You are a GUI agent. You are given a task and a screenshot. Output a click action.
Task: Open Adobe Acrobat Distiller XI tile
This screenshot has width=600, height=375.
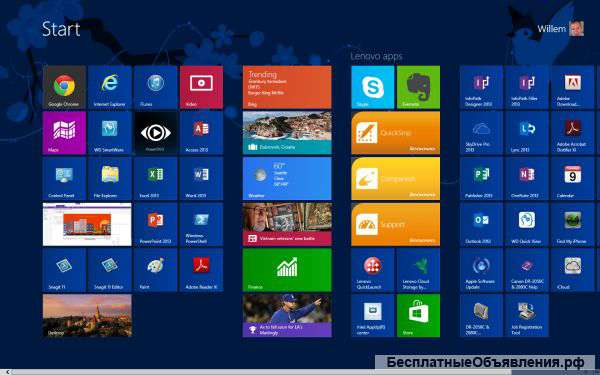click(x=573, y=133)
